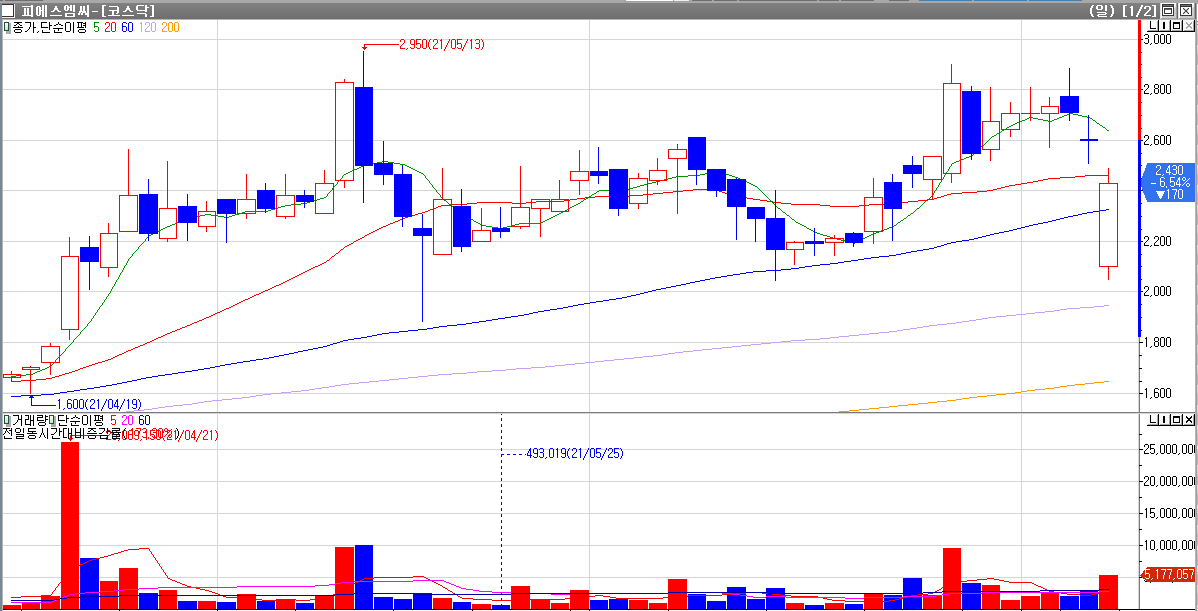Click the current volume tag 5,177,057
Image resolution: width=1198 pixels, height=611 pixels.
1169,574
